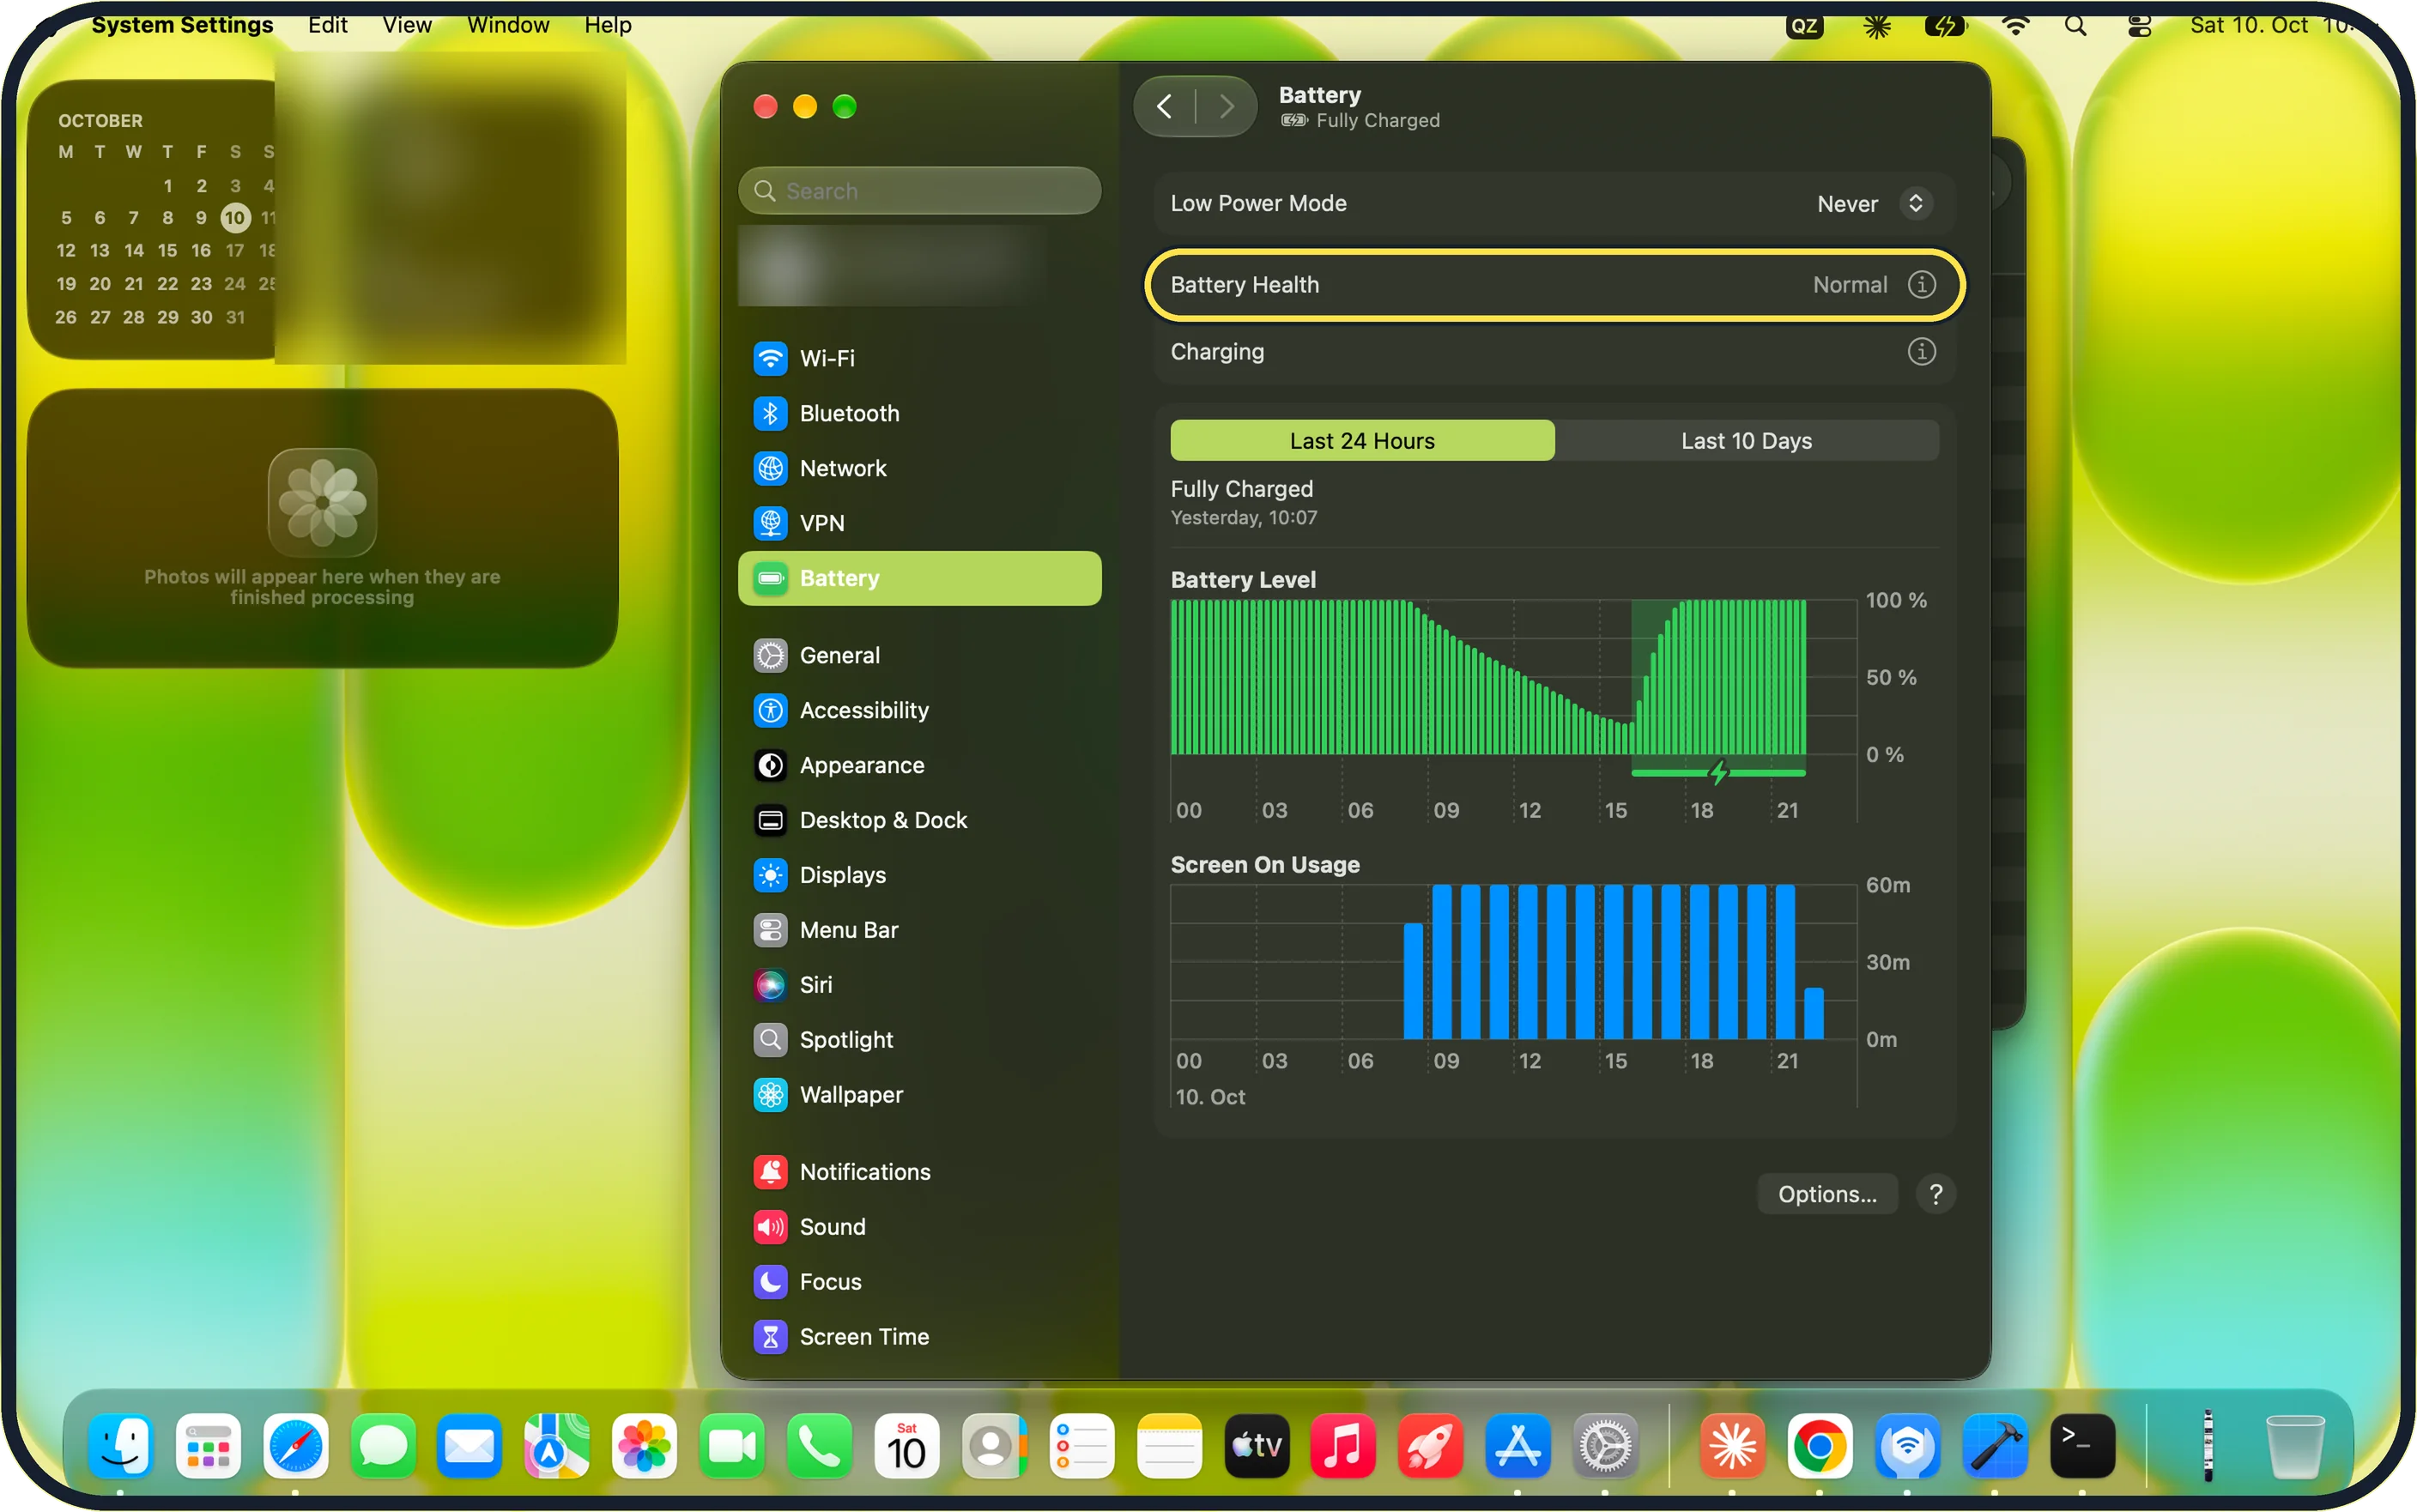The width and height of the screenshot is (2417, 1512).
Task: Click day 16 in calendar widget
Action: point(201,251)
